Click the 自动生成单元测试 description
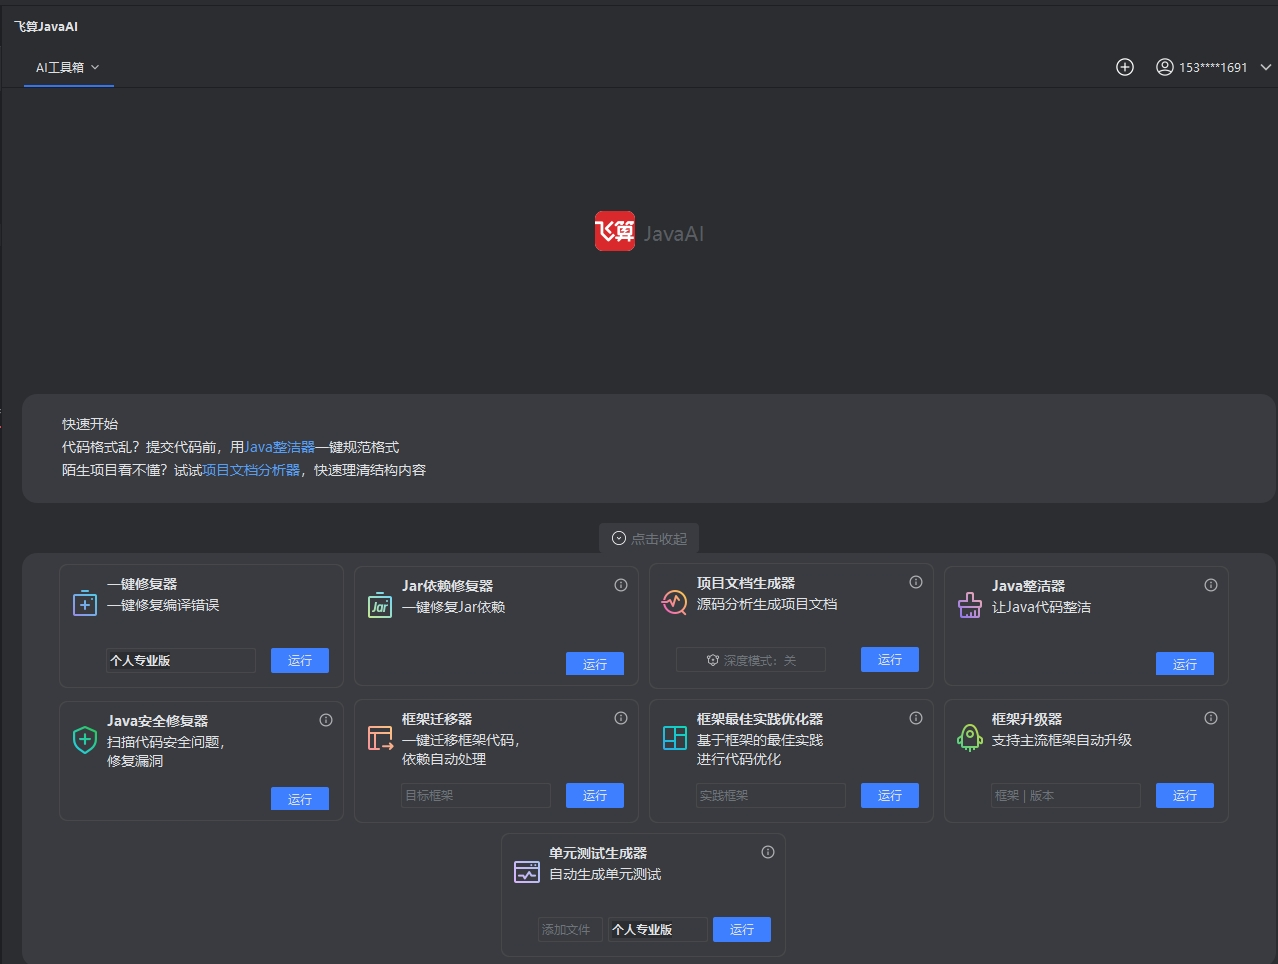 (605, 874)
